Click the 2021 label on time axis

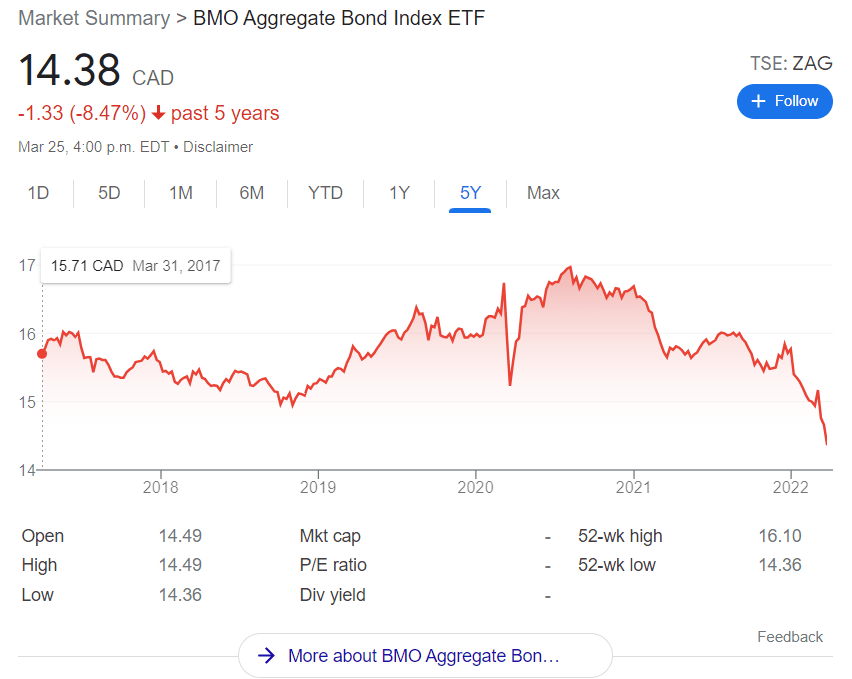(634, 488)
